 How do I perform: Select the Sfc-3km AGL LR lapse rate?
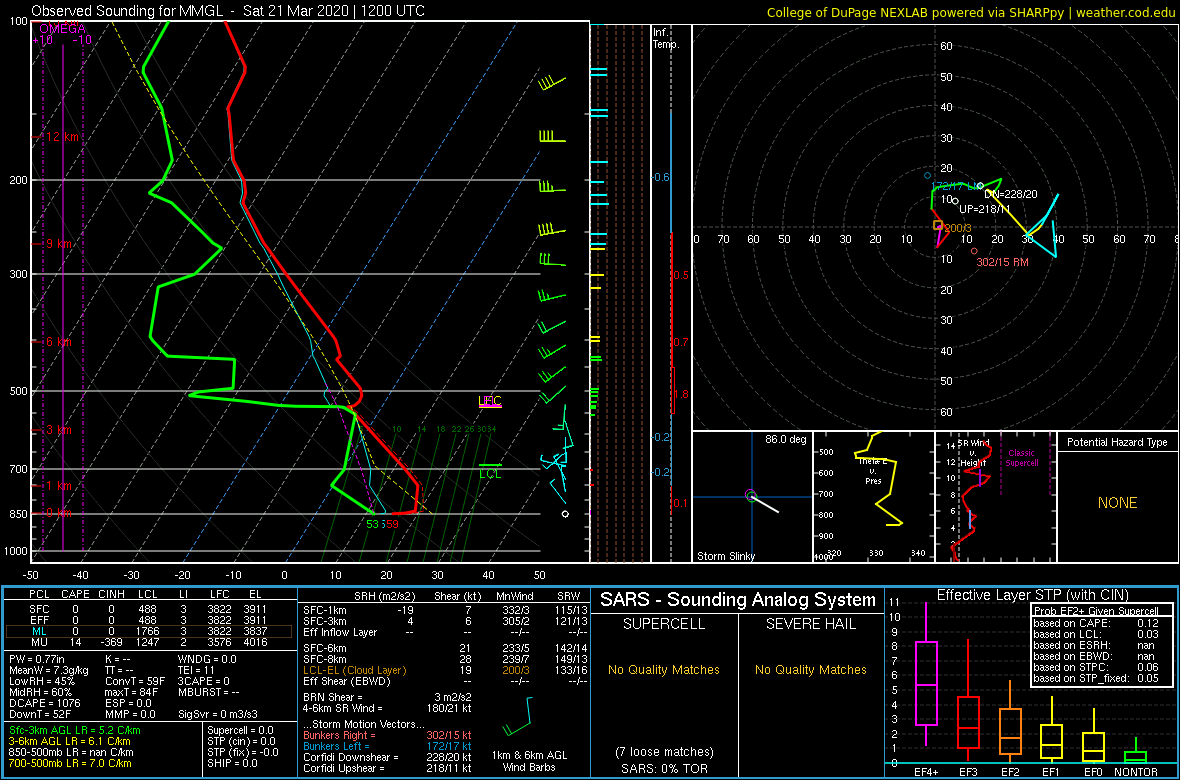click(x=75, y=730)
